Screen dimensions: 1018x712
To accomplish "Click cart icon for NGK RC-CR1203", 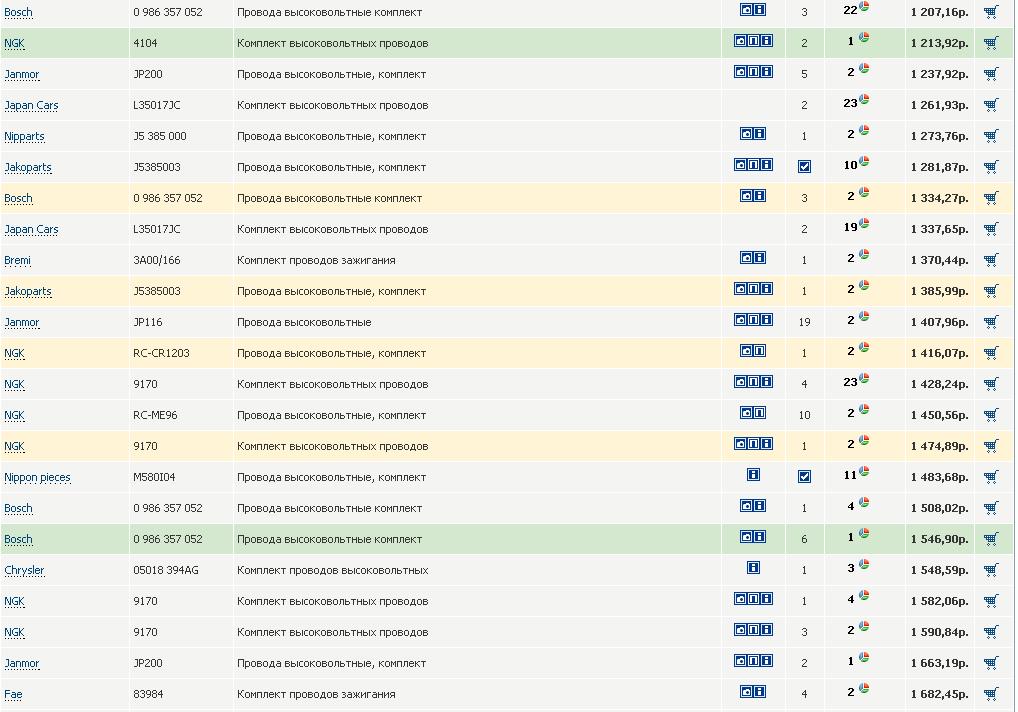I will 991,353.
